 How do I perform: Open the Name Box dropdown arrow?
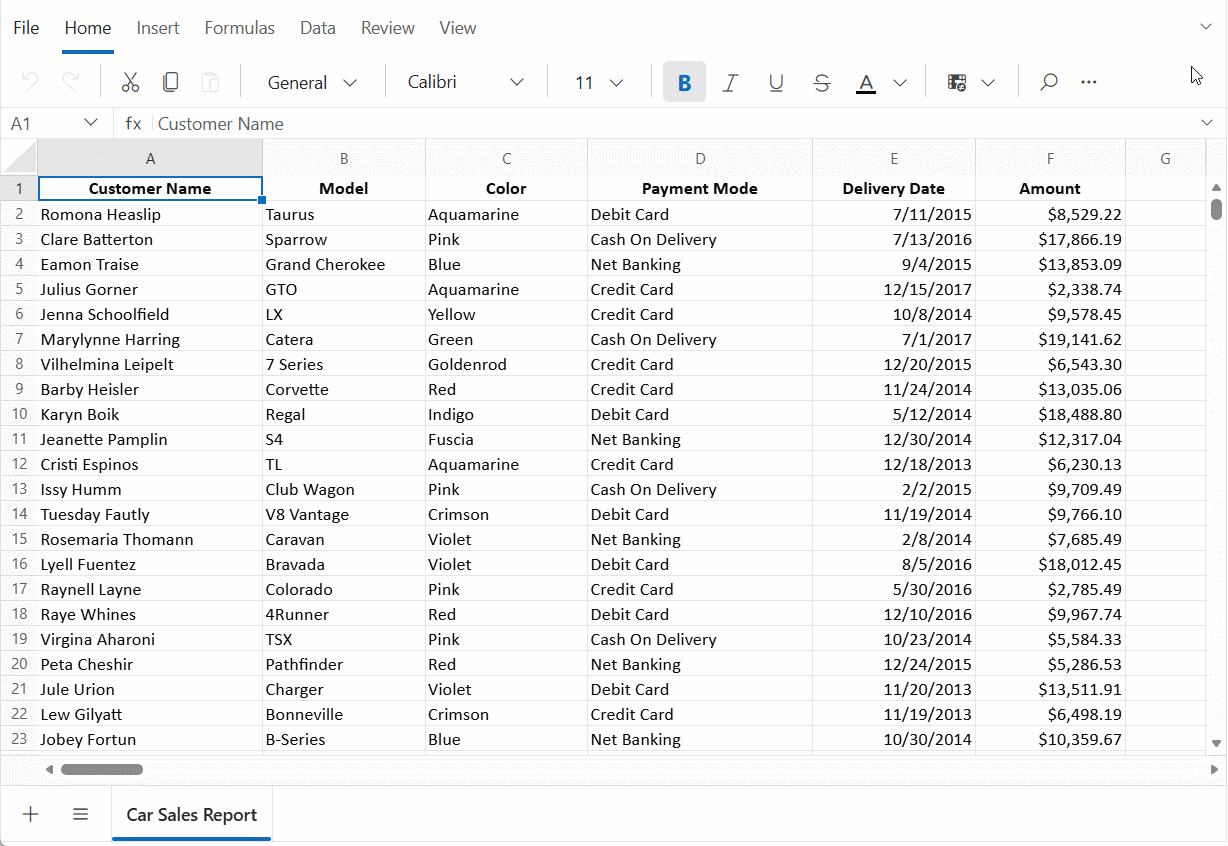click(91, 122)
